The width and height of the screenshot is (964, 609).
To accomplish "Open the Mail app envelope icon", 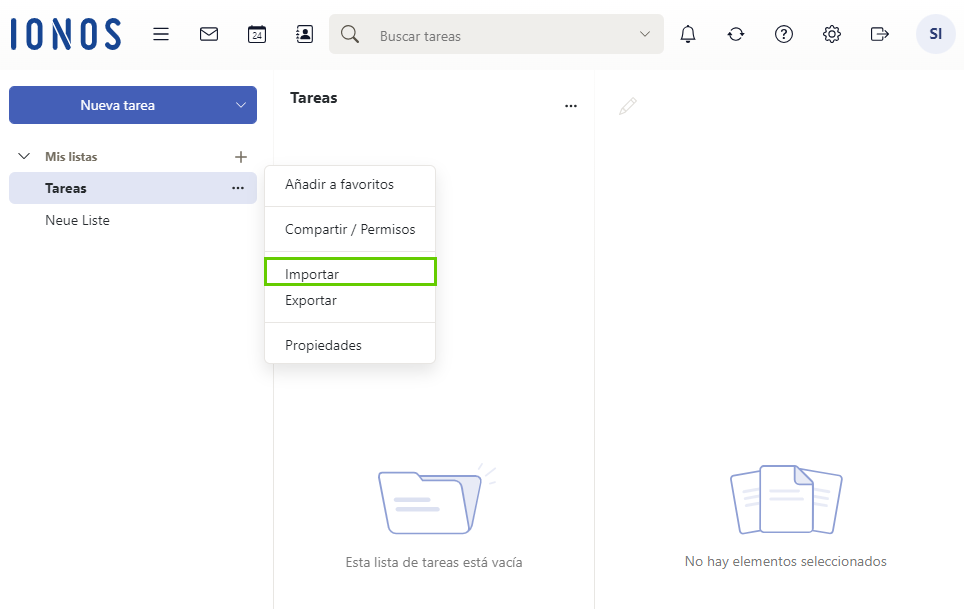I will point(209,34).
